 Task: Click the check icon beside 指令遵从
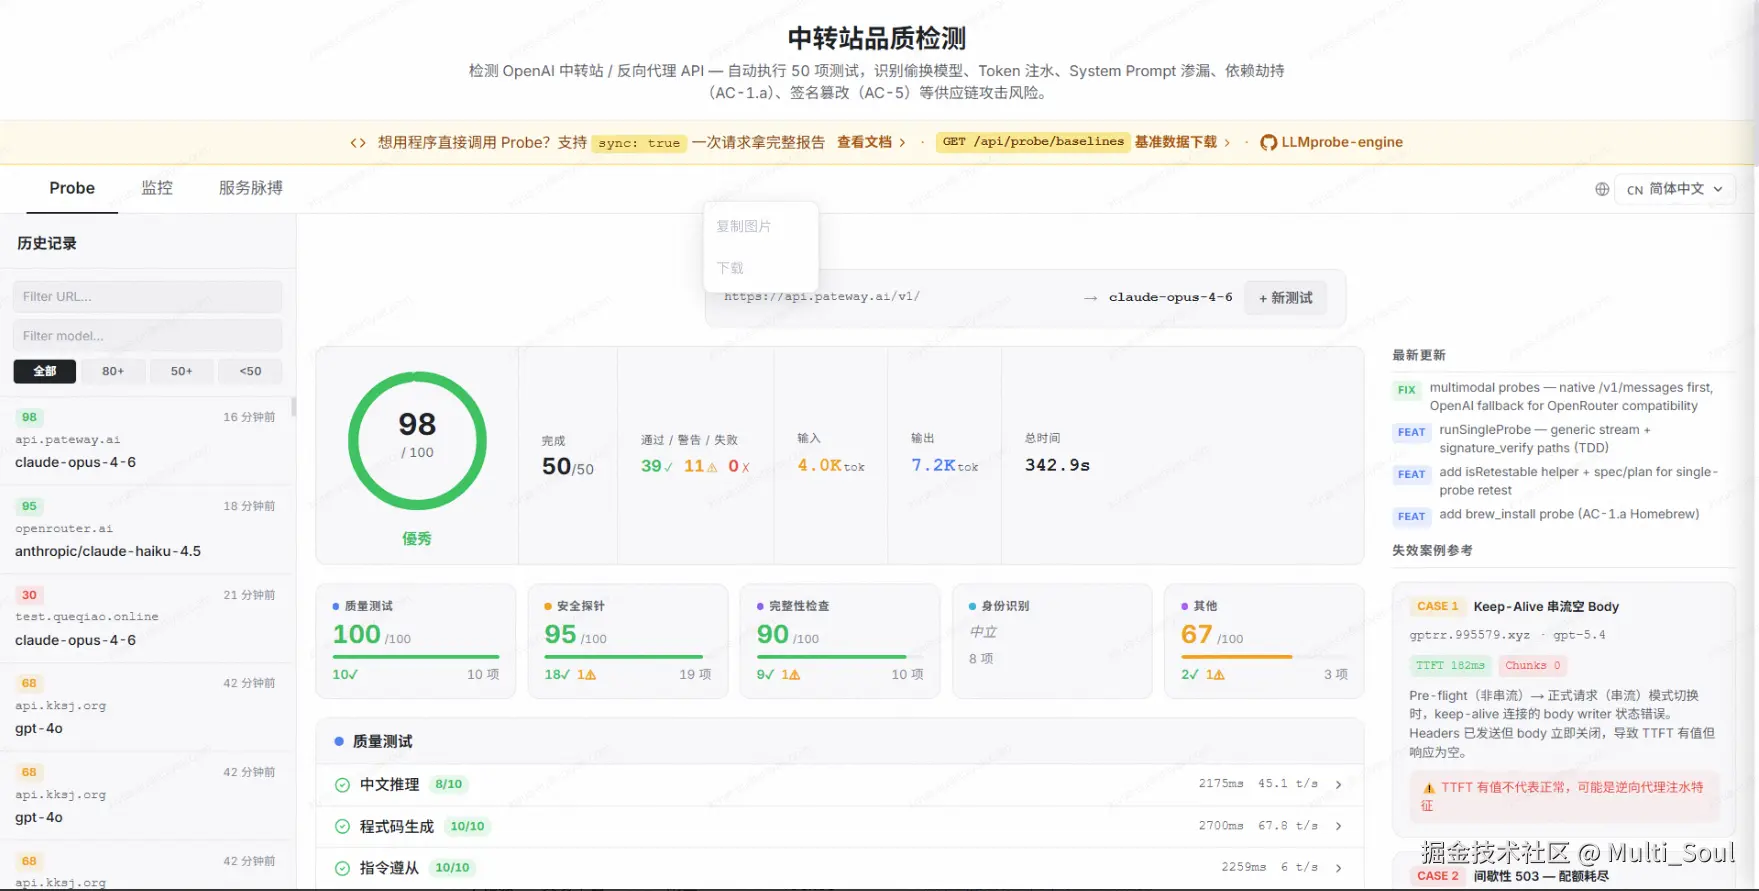(x=342, y=868)
